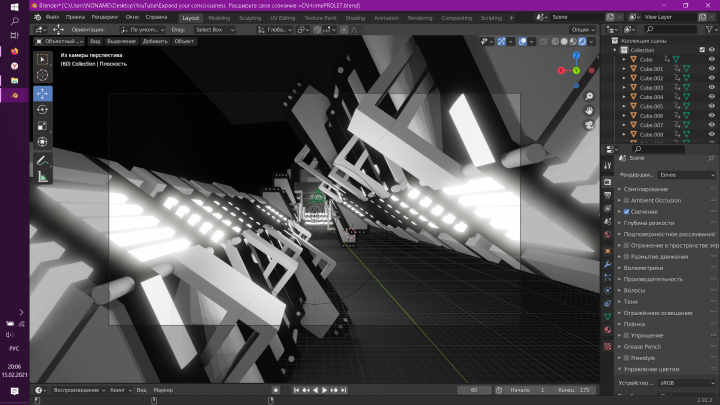Click the zoom magnifier in viewport
Image resolution: width=720 pixels, height=405 pixels.
589,96
